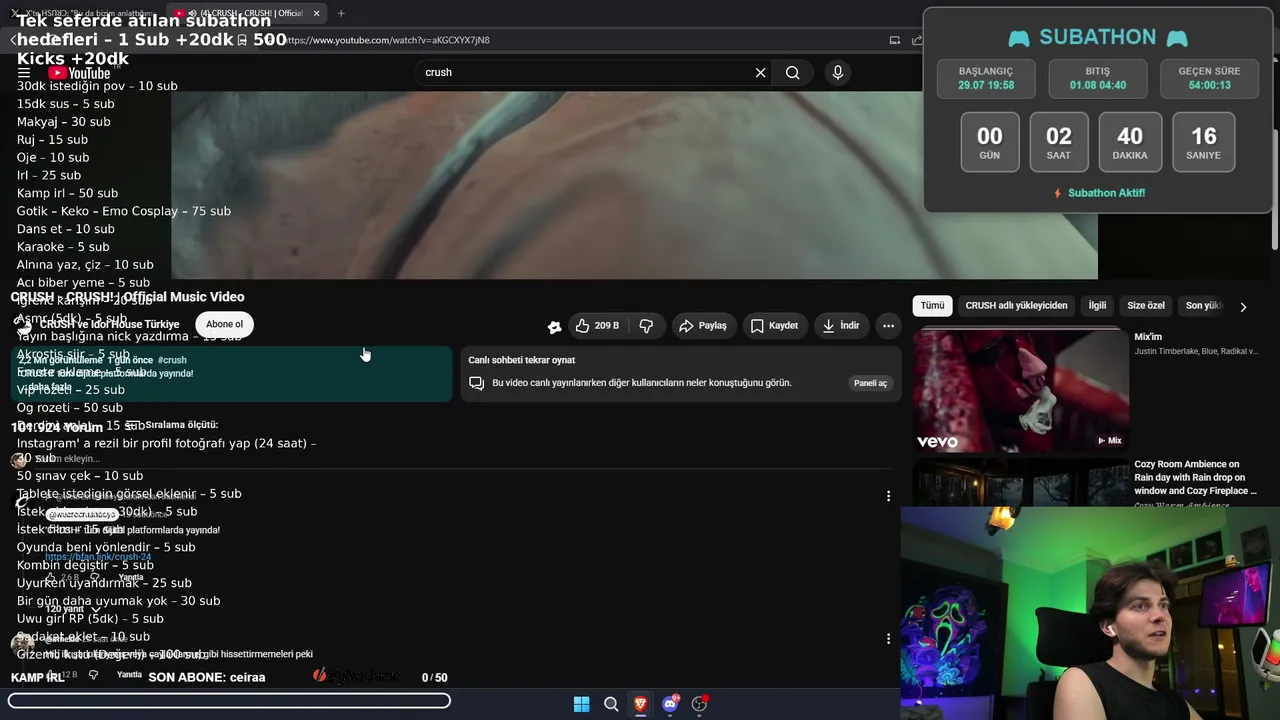Close the CRUSH YouTube browser tab
Image resolution: width=1280 pixels, height=720 pixels.
(x=316, y=13)
